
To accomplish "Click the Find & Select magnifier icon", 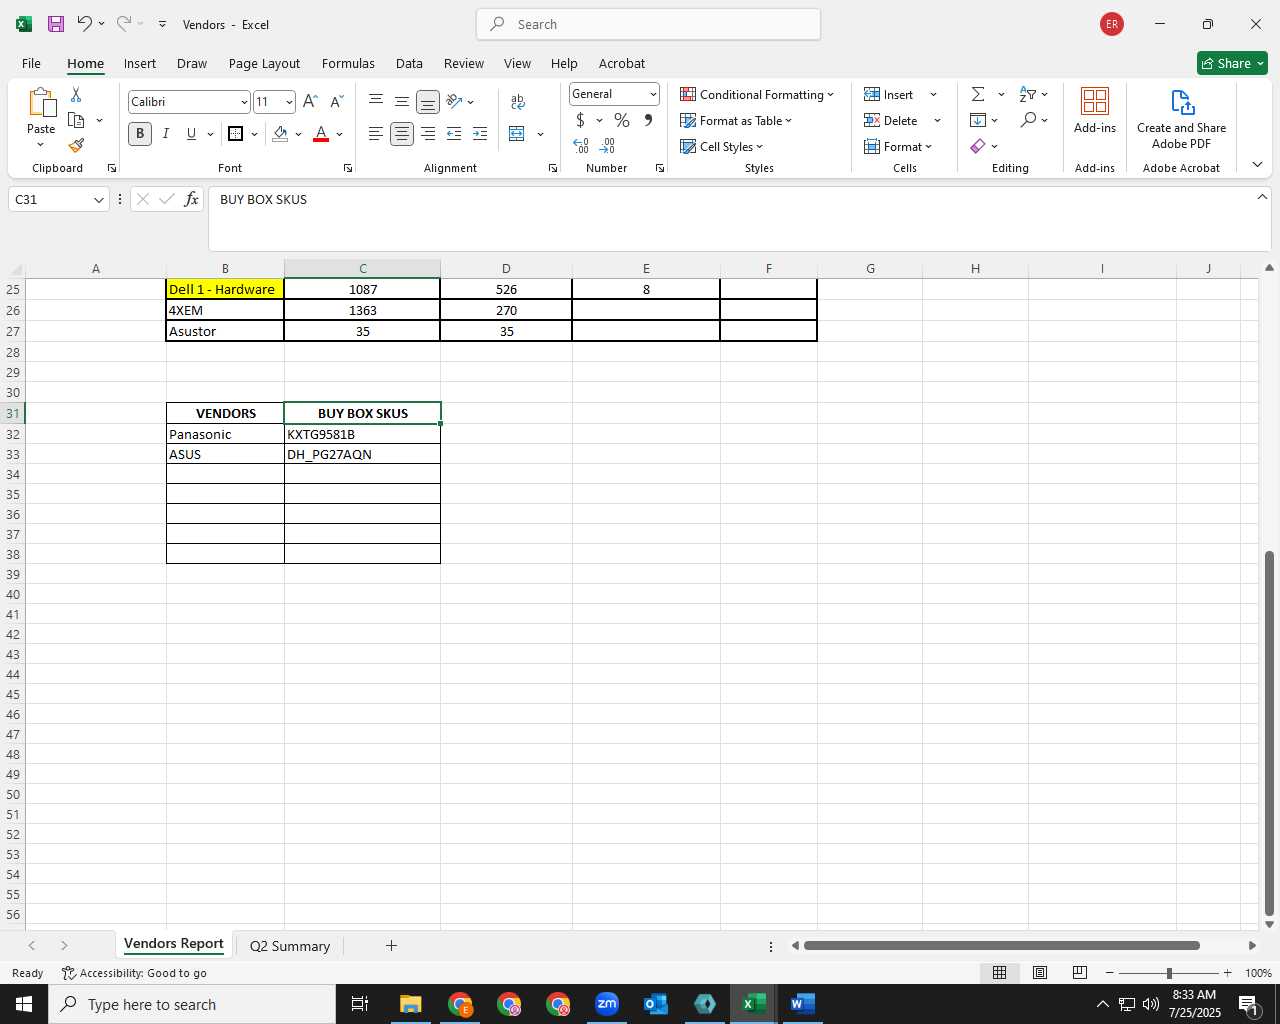I will point(1028,120).
